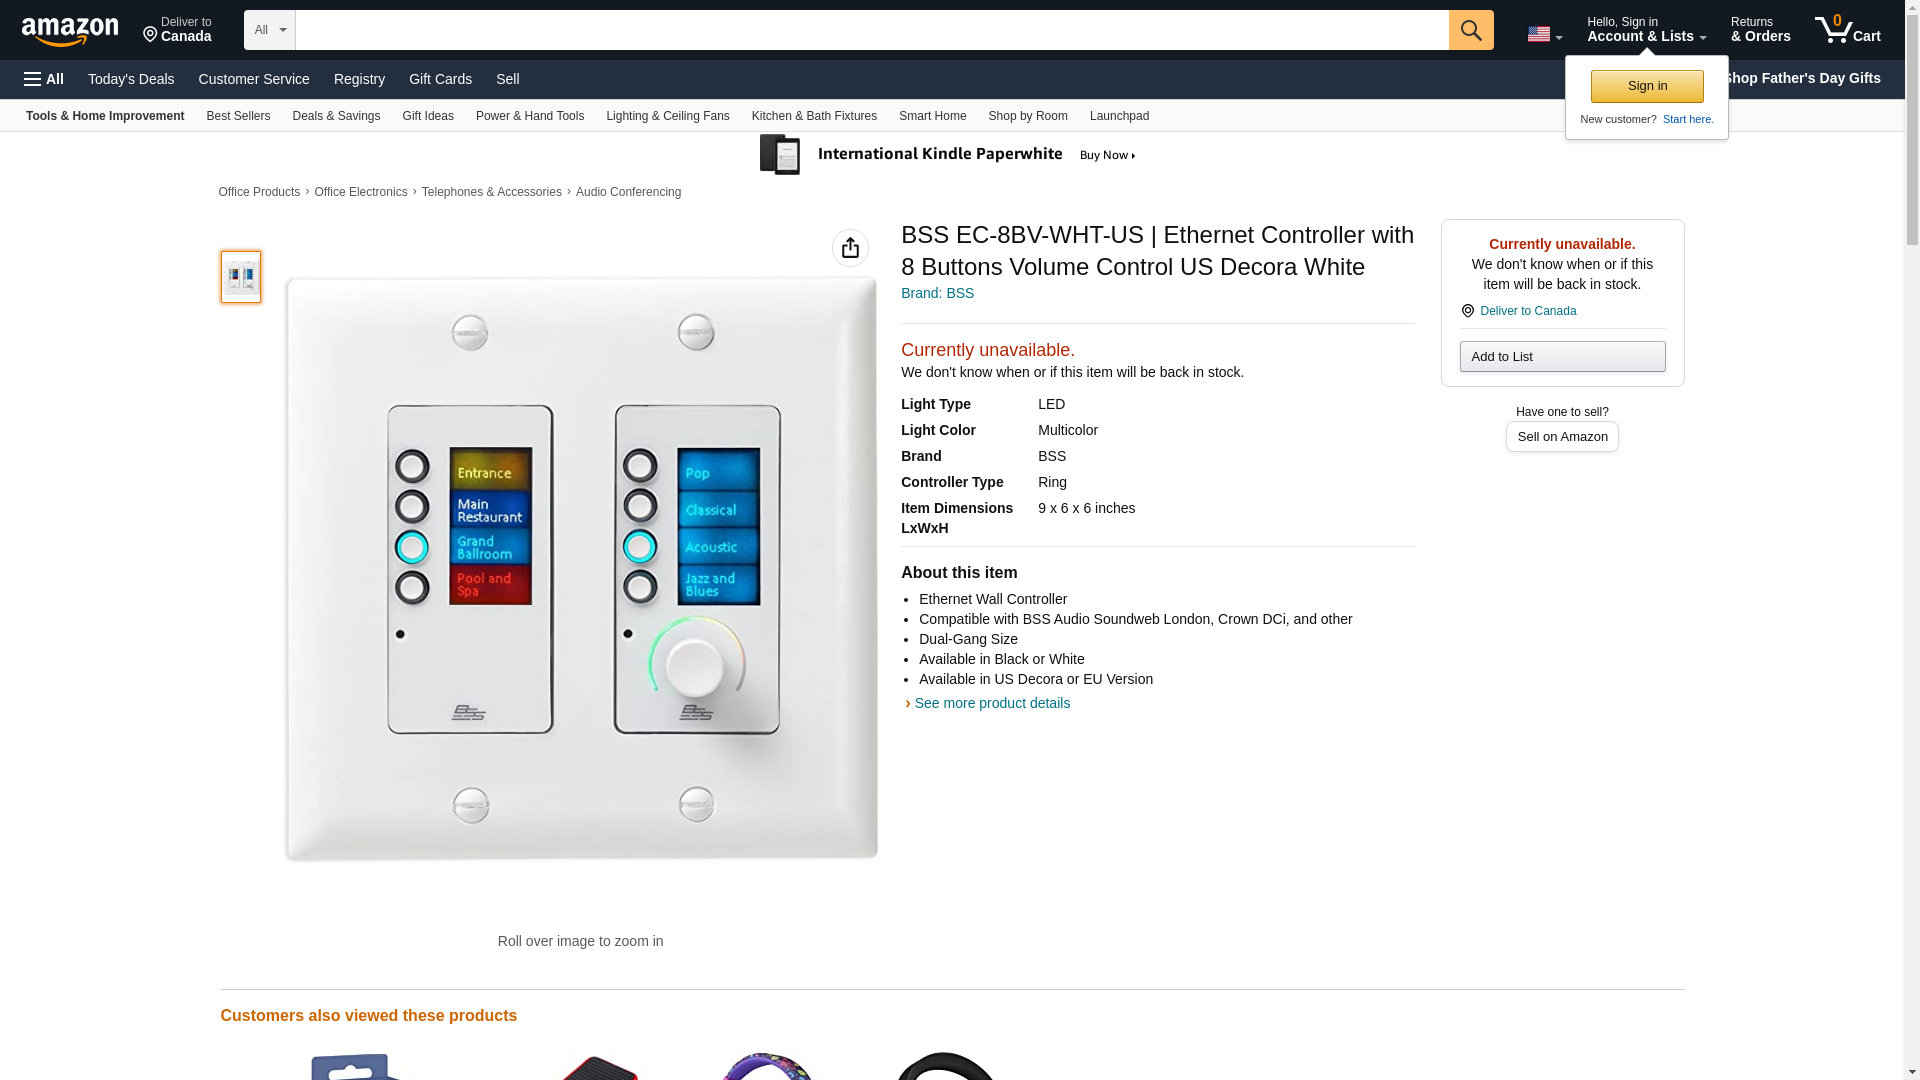
Task: Click the search magnifier button
Action: [1470, 30]
